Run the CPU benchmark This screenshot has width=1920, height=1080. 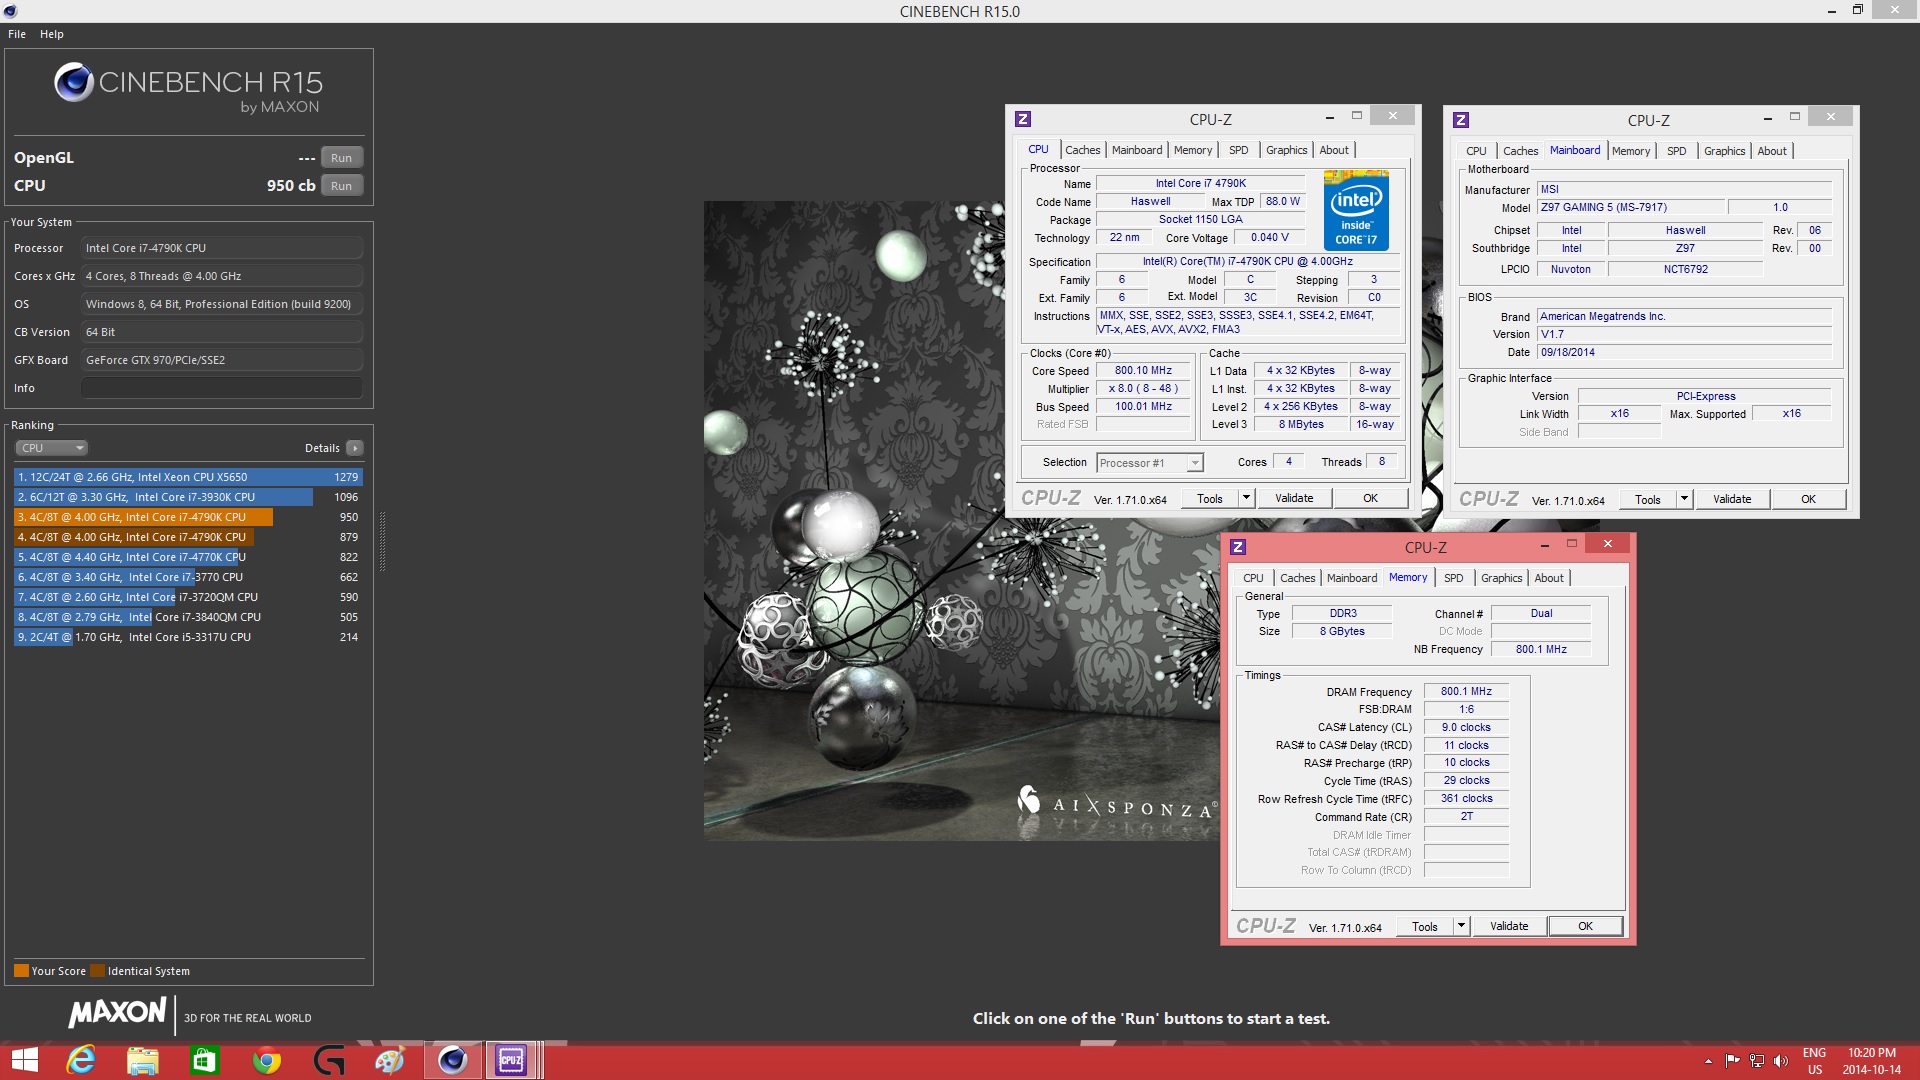pos(341,186)
